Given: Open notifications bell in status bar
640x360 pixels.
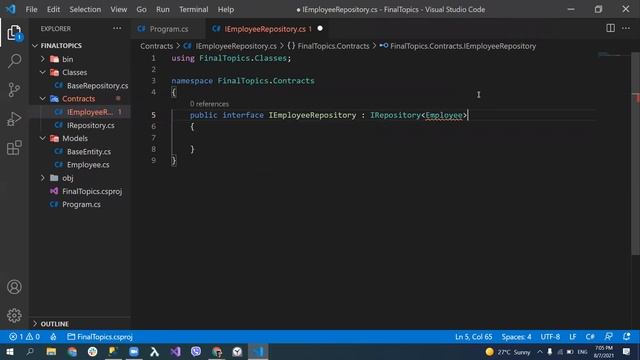Looking at the screenshot, I should click(627, 337).
